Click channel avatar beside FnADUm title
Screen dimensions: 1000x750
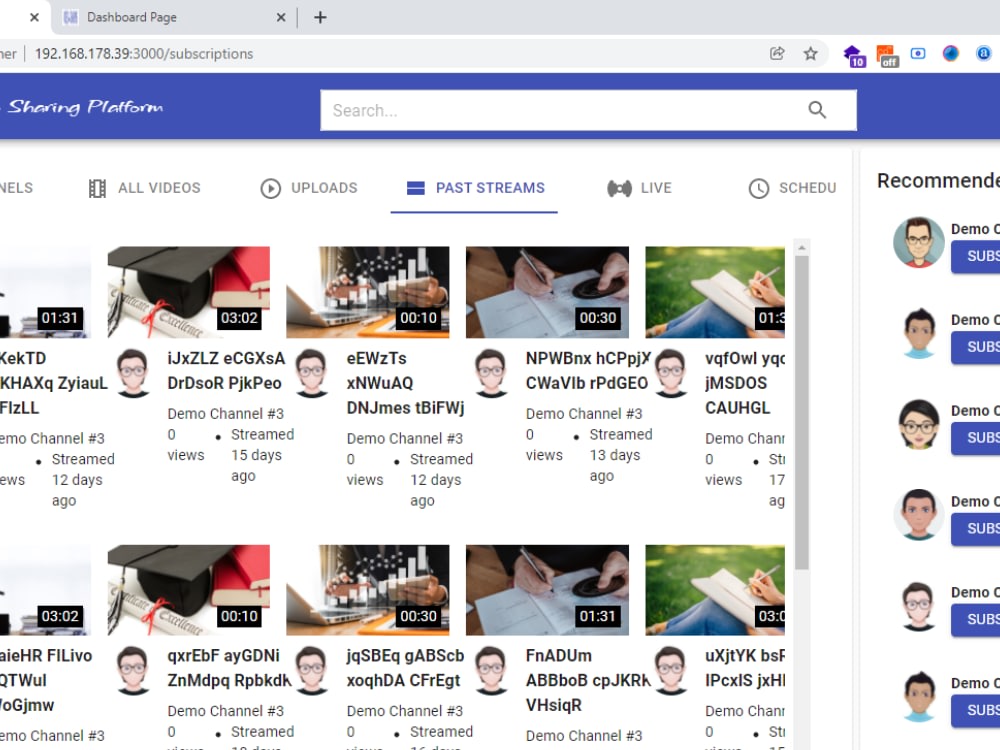(491, 670)
